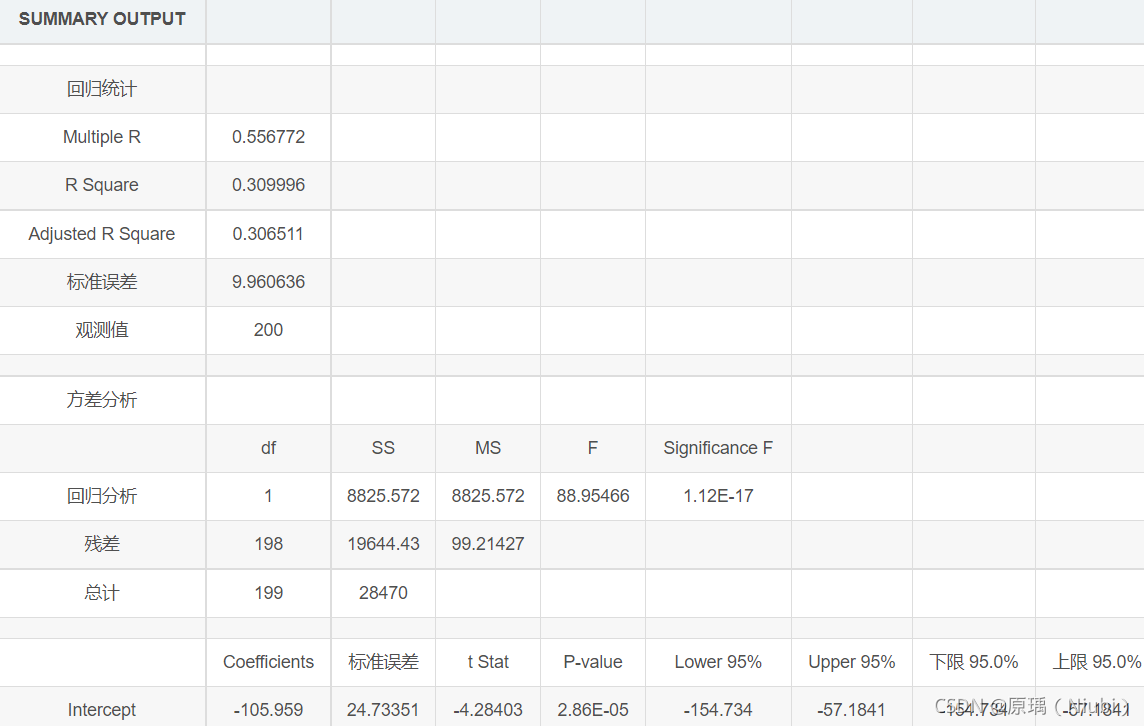Select the Intercept row label

pyautogui.click(x=102, y=710)
